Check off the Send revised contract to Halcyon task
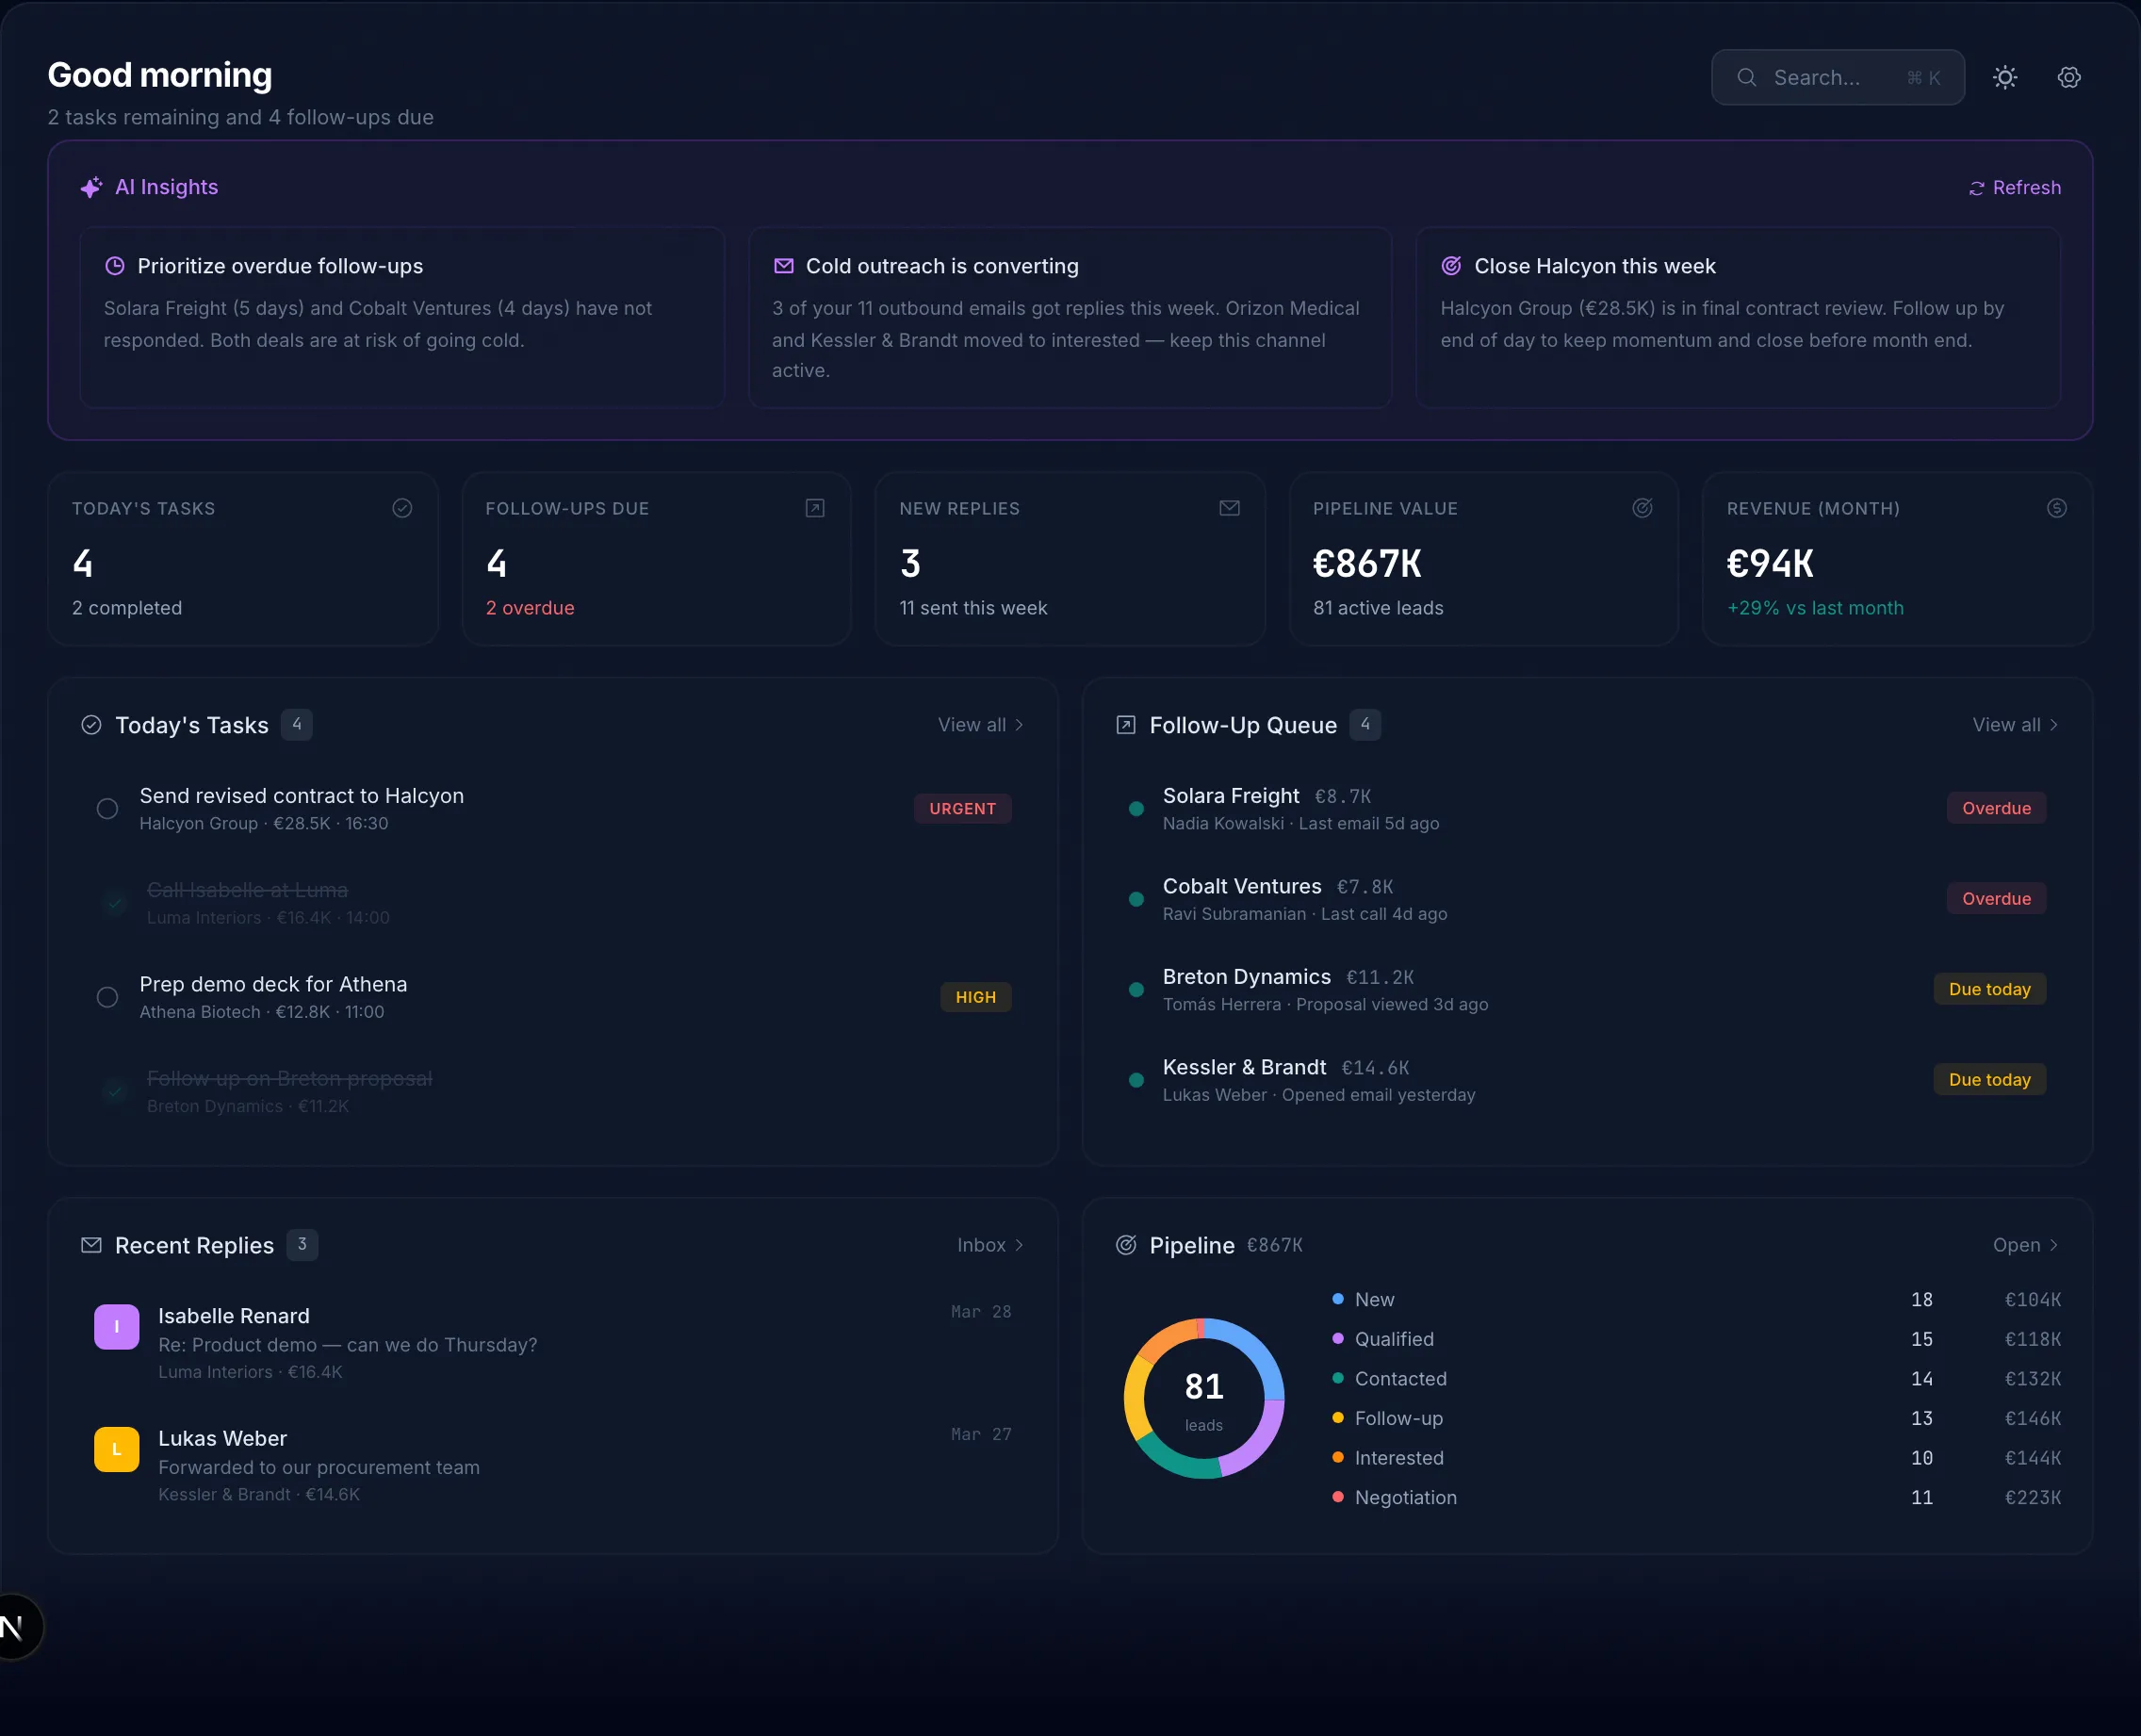The height and width of the screenshot is (1736, 2141). click(107, 808)
